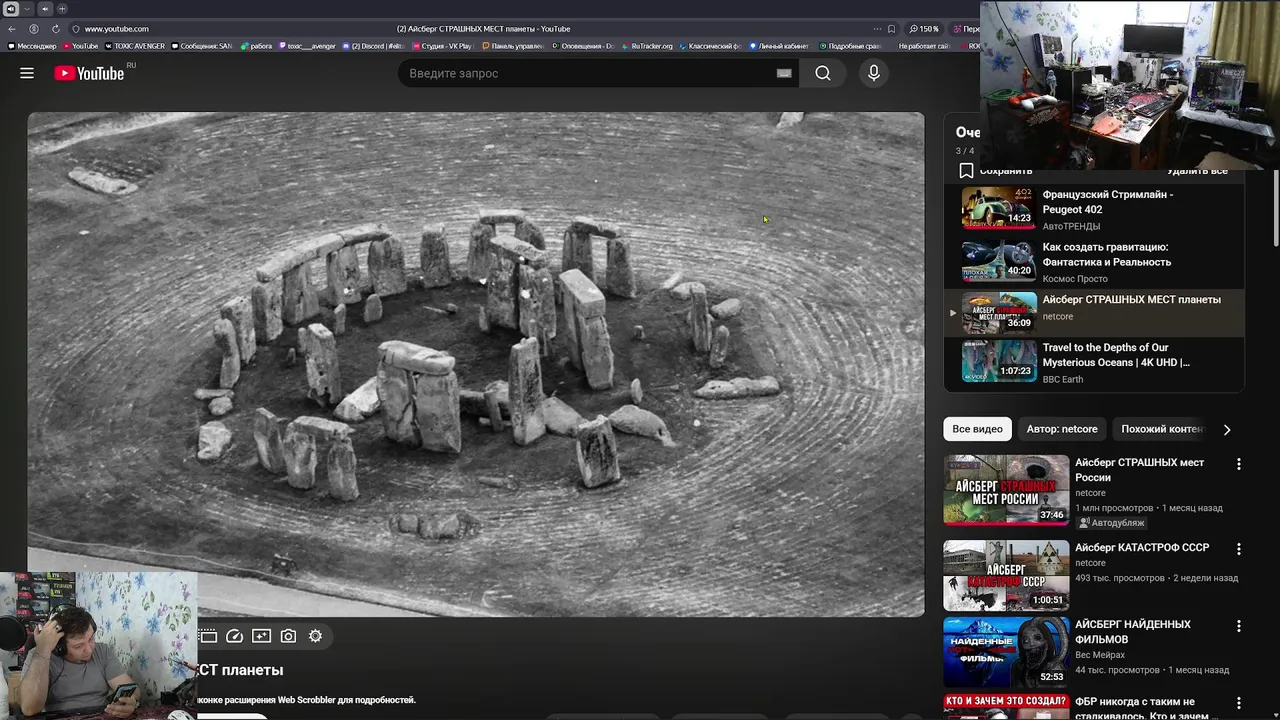Go back using browser back arrow
Image resolution: width=1280 pixels, height=720 pixels.
tap(12, 29)
